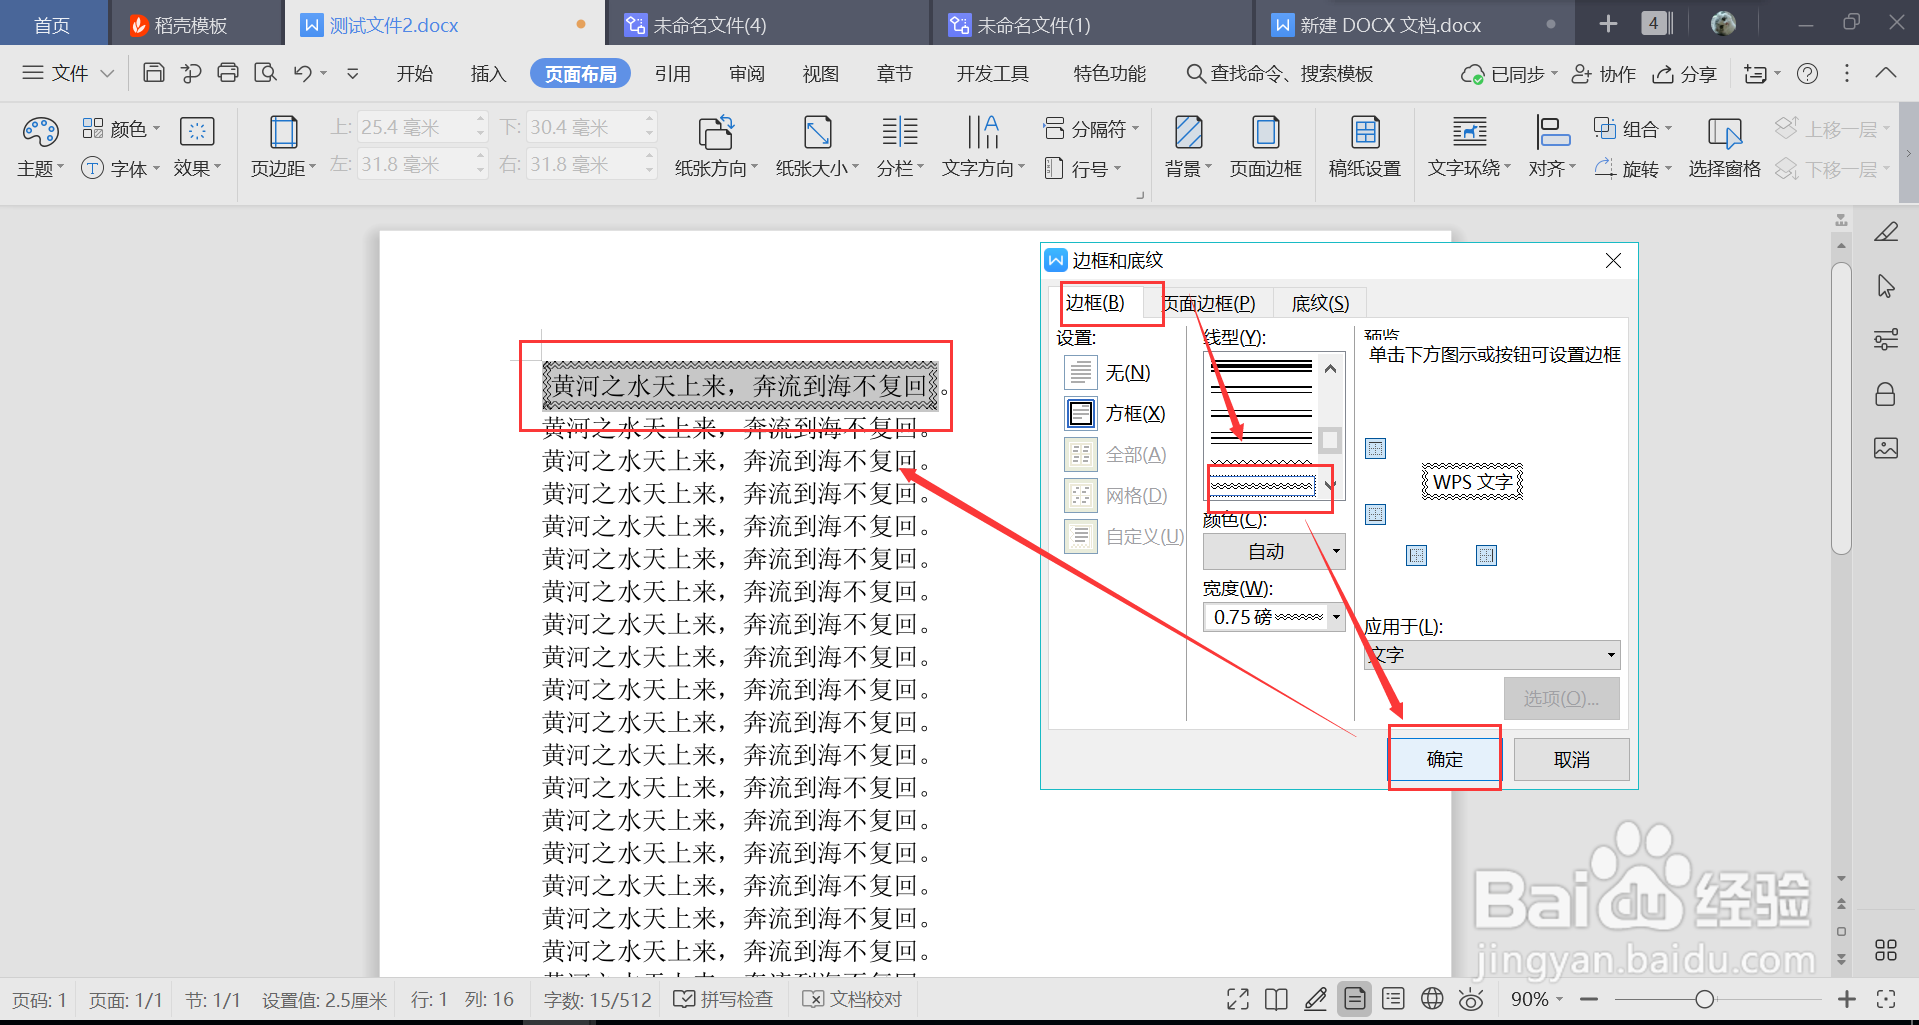This screenshot has width=1919, height=1025.
Task: Click the 分享 share button
Action: [1685, 74]
